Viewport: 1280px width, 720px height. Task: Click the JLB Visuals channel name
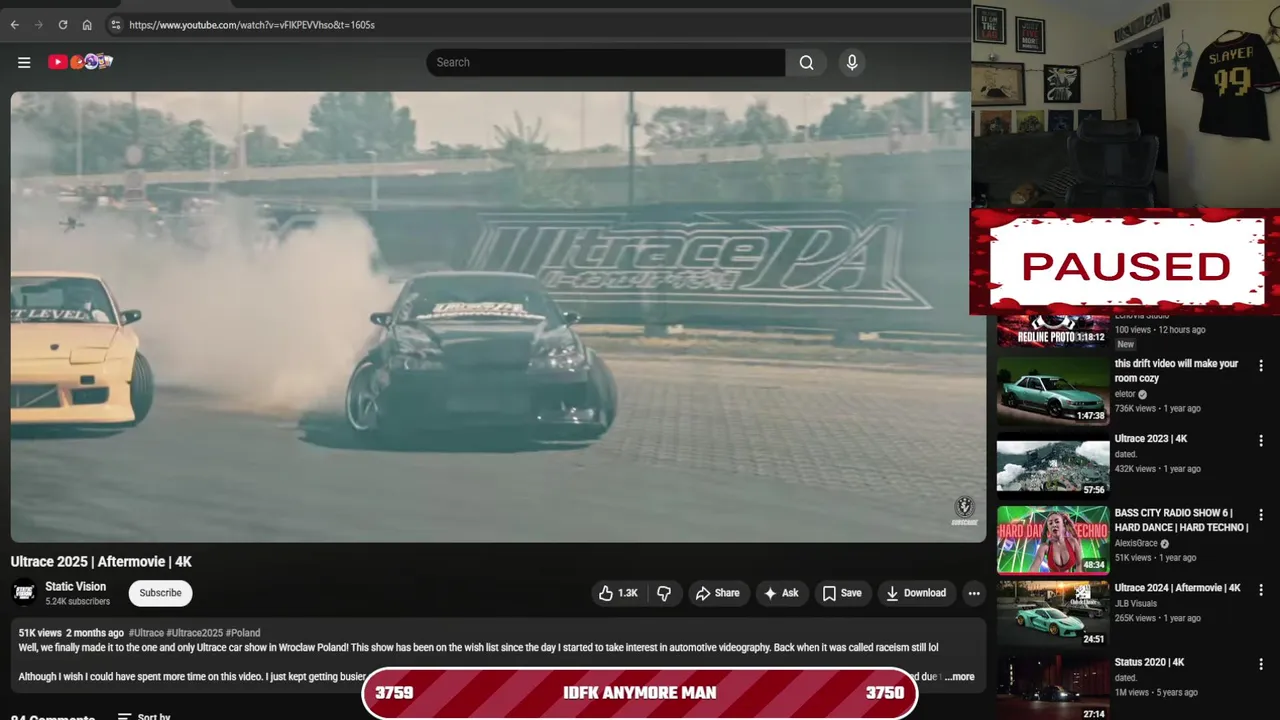tap(1136, 603)
